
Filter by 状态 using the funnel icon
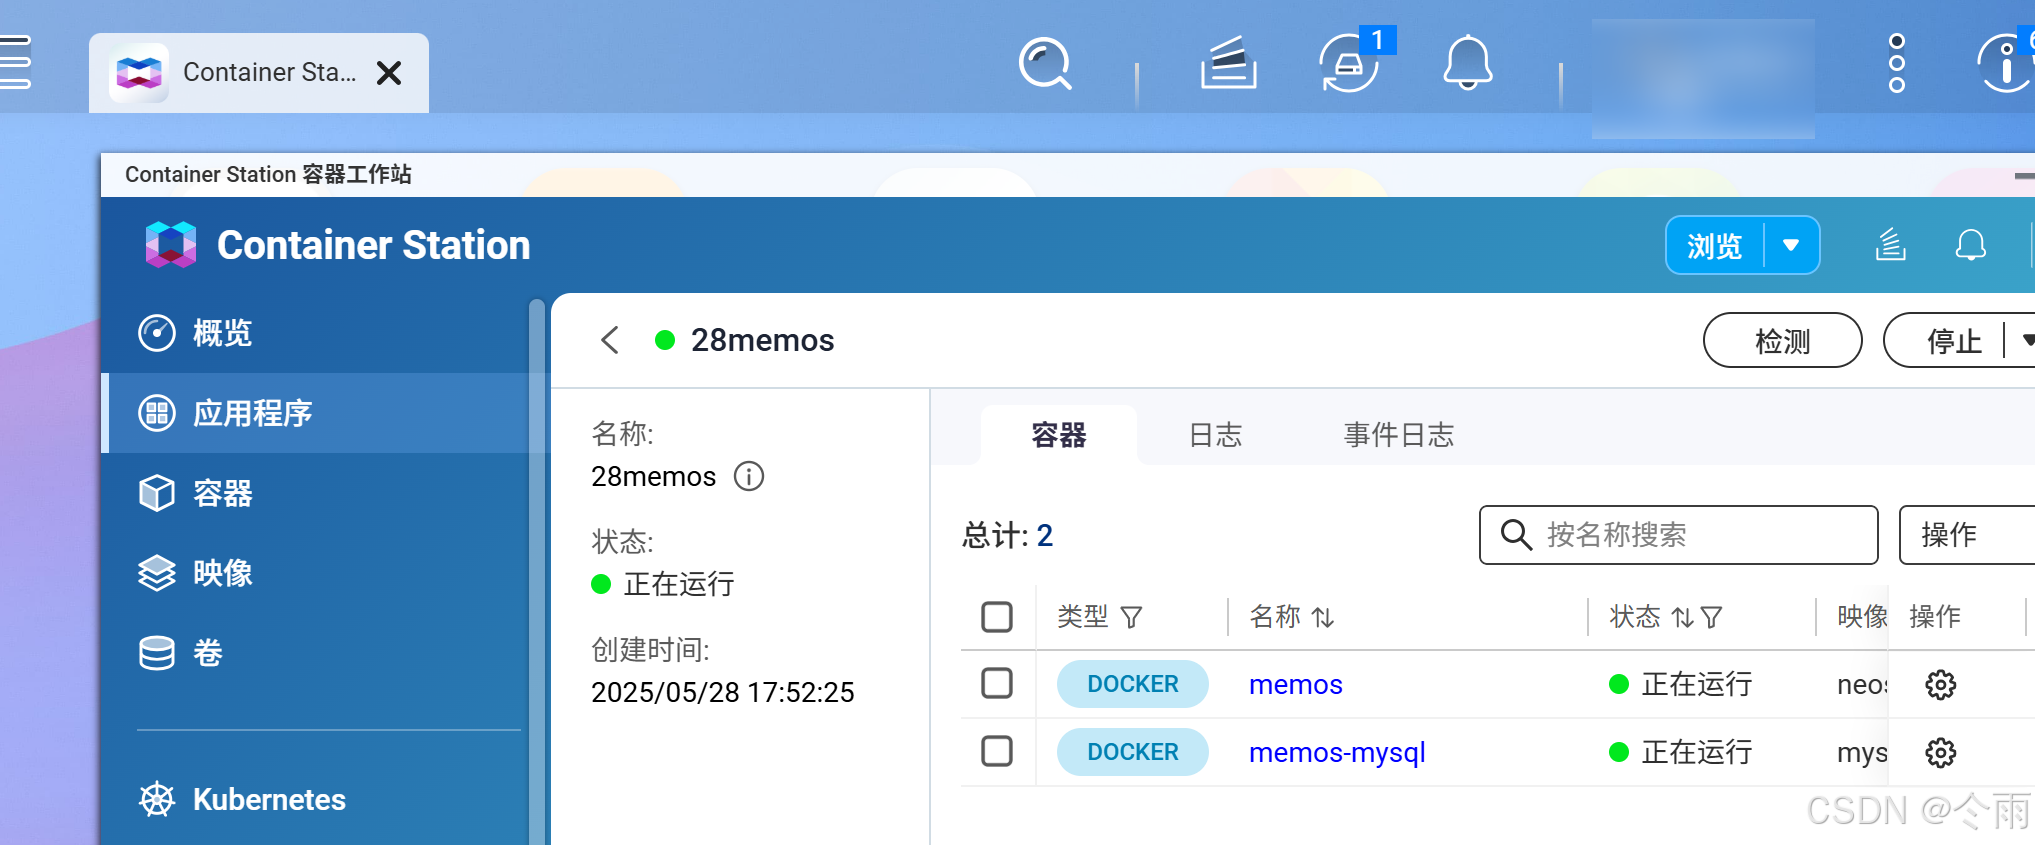1711,617
